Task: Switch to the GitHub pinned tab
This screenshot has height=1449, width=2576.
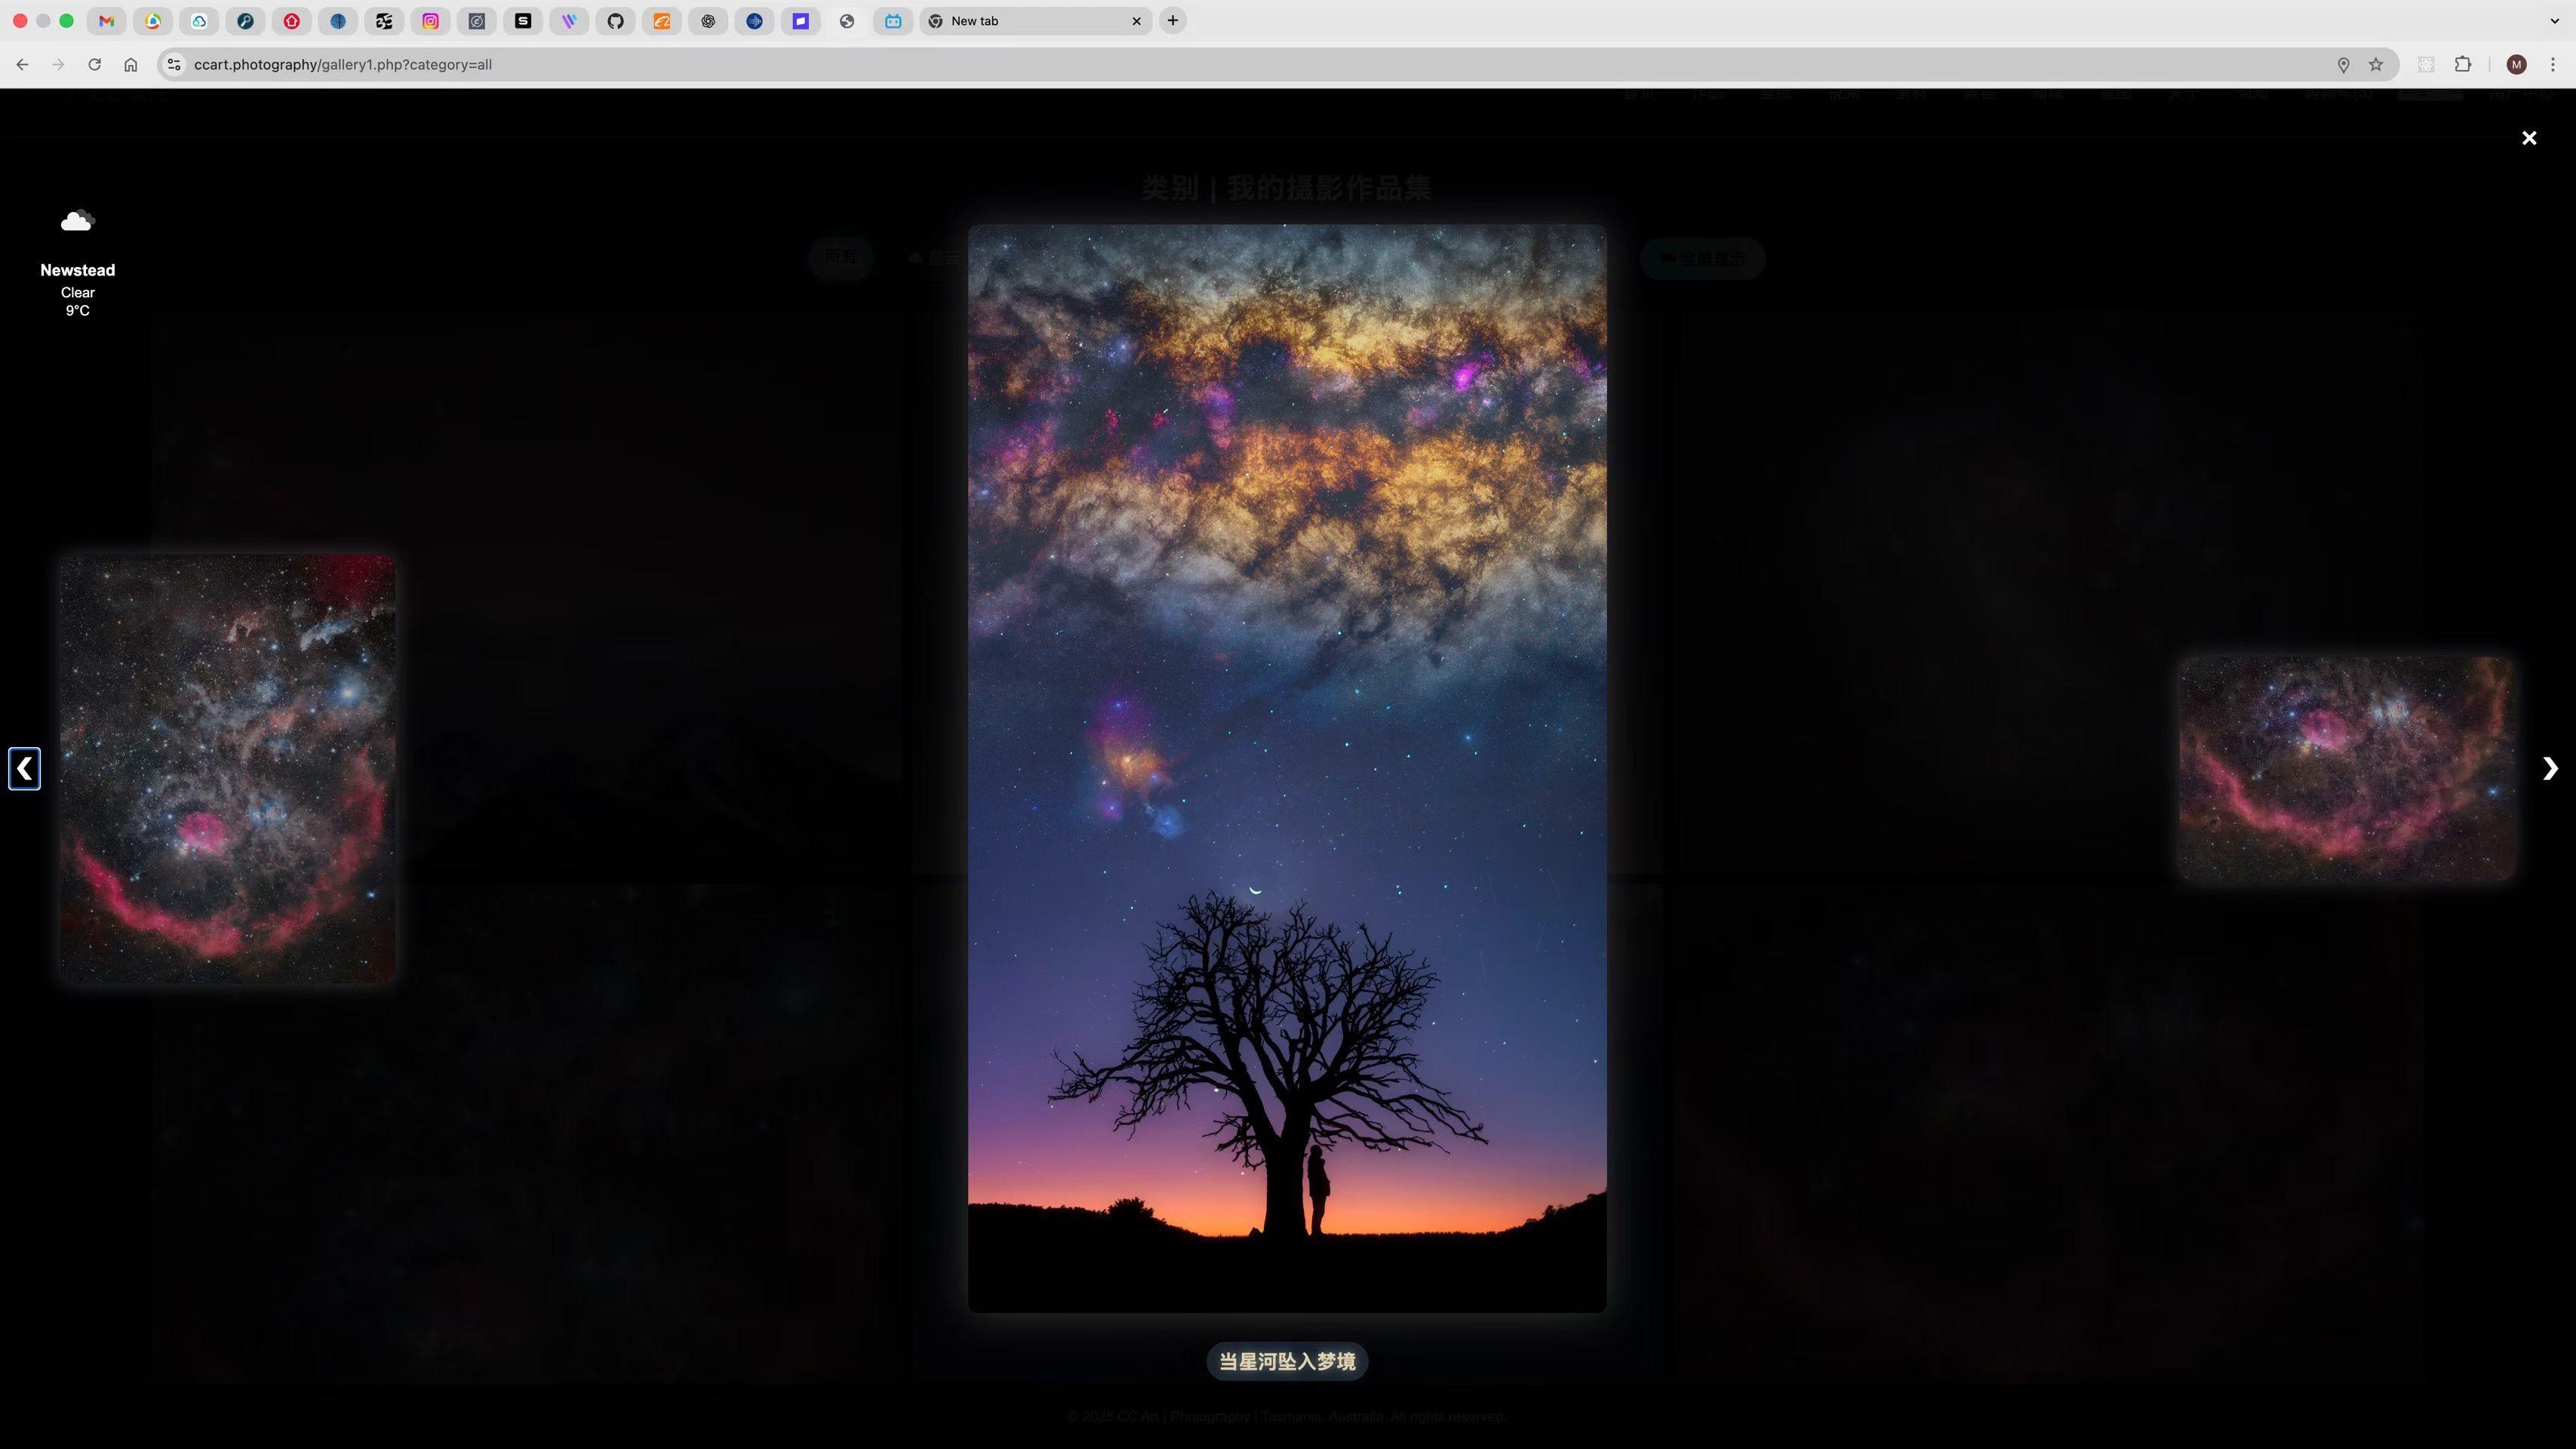Action: pos(616,21)
